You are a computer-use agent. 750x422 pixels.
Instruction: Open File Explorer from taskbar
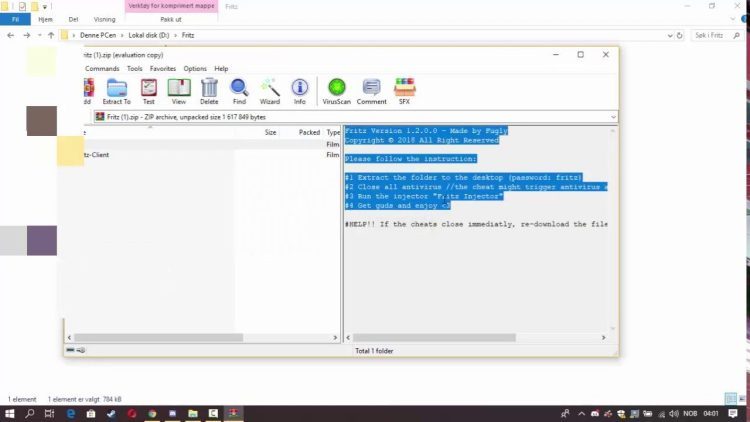[193, 413]
